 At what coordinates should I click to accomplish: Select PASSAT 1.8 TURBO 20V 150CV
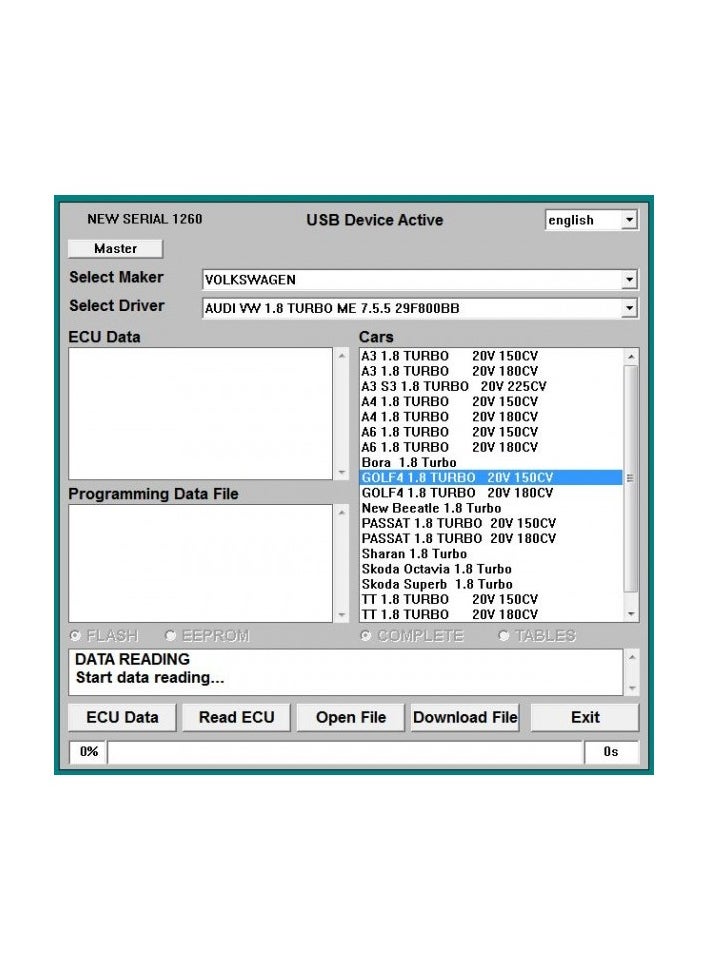491,523
